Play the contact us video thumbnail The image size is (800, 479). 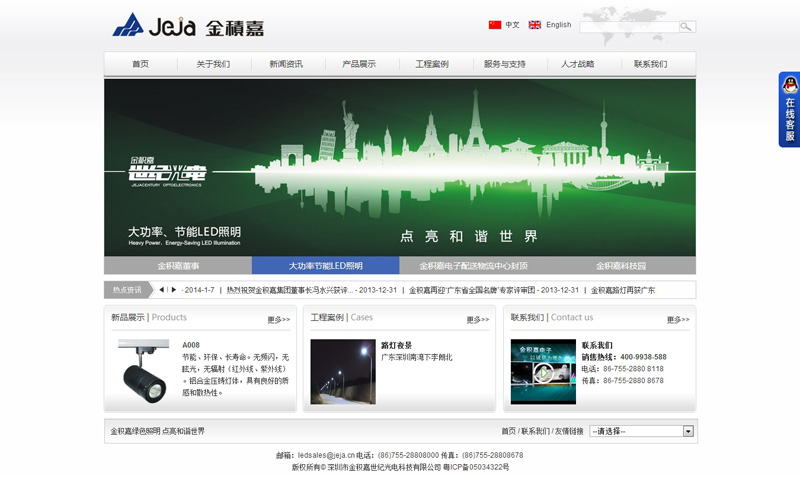pos(543,371)
